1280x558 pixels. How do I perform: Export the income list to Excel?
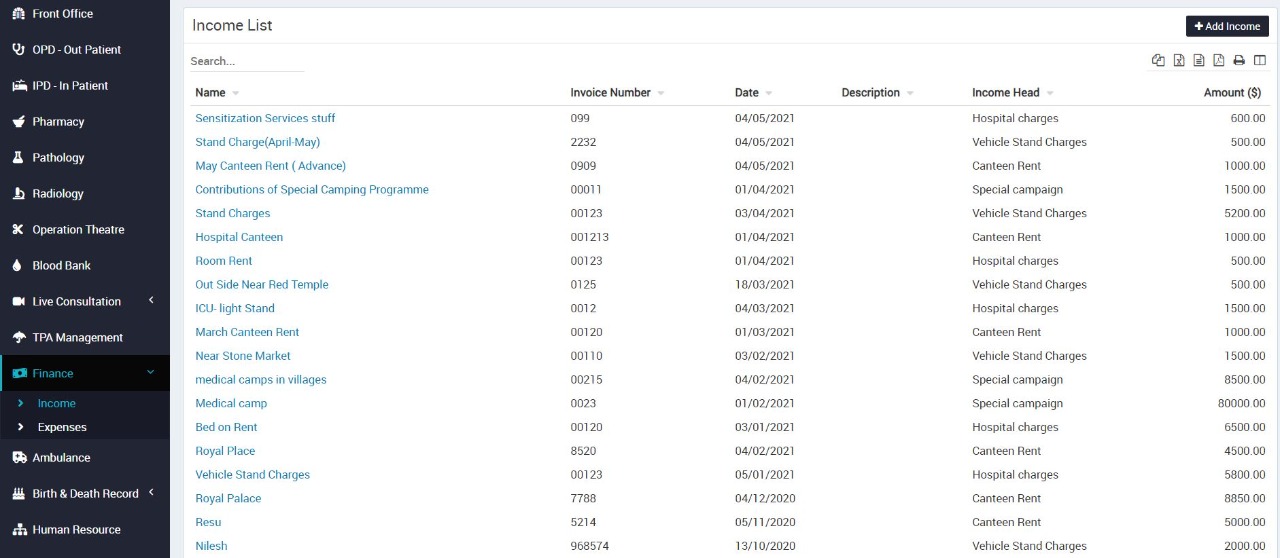(x=1179, y=60)
